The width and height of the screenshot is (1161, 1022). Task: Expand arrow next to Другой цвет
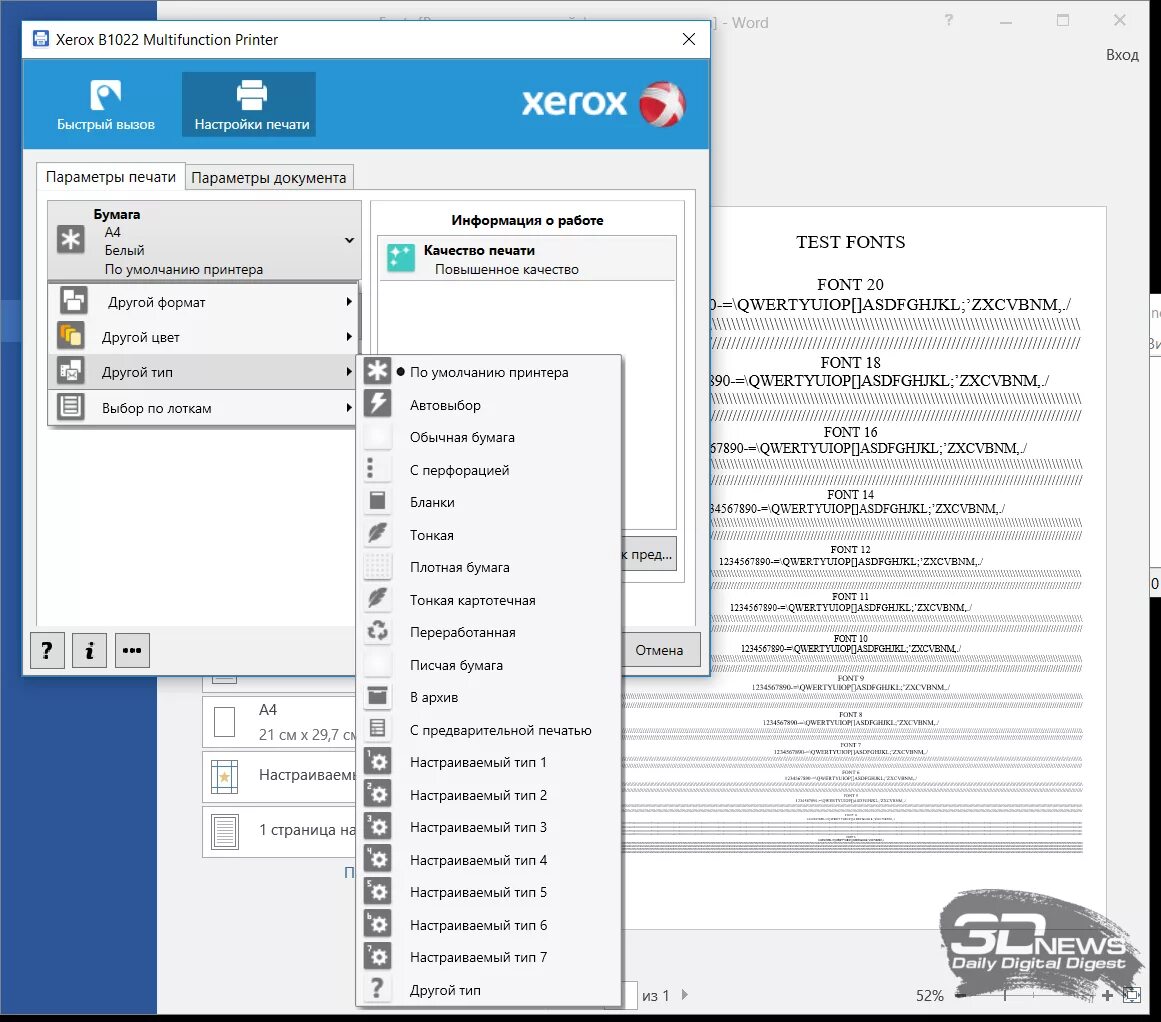(x=349, y=337)
